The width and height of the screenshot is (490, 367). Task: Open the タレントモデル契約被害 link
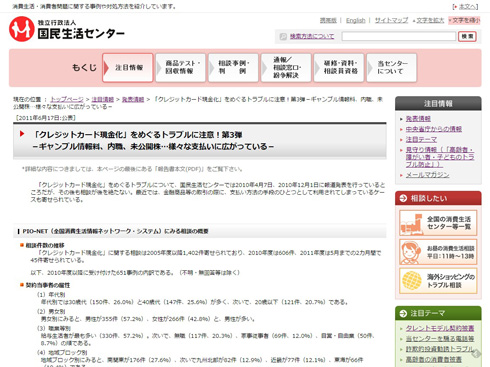point(440,328)
